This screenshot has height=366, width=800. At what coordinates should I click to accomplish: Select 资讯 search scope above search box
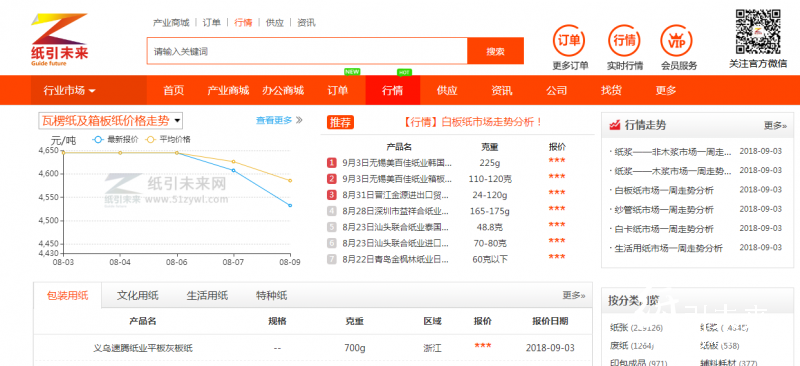306,22
